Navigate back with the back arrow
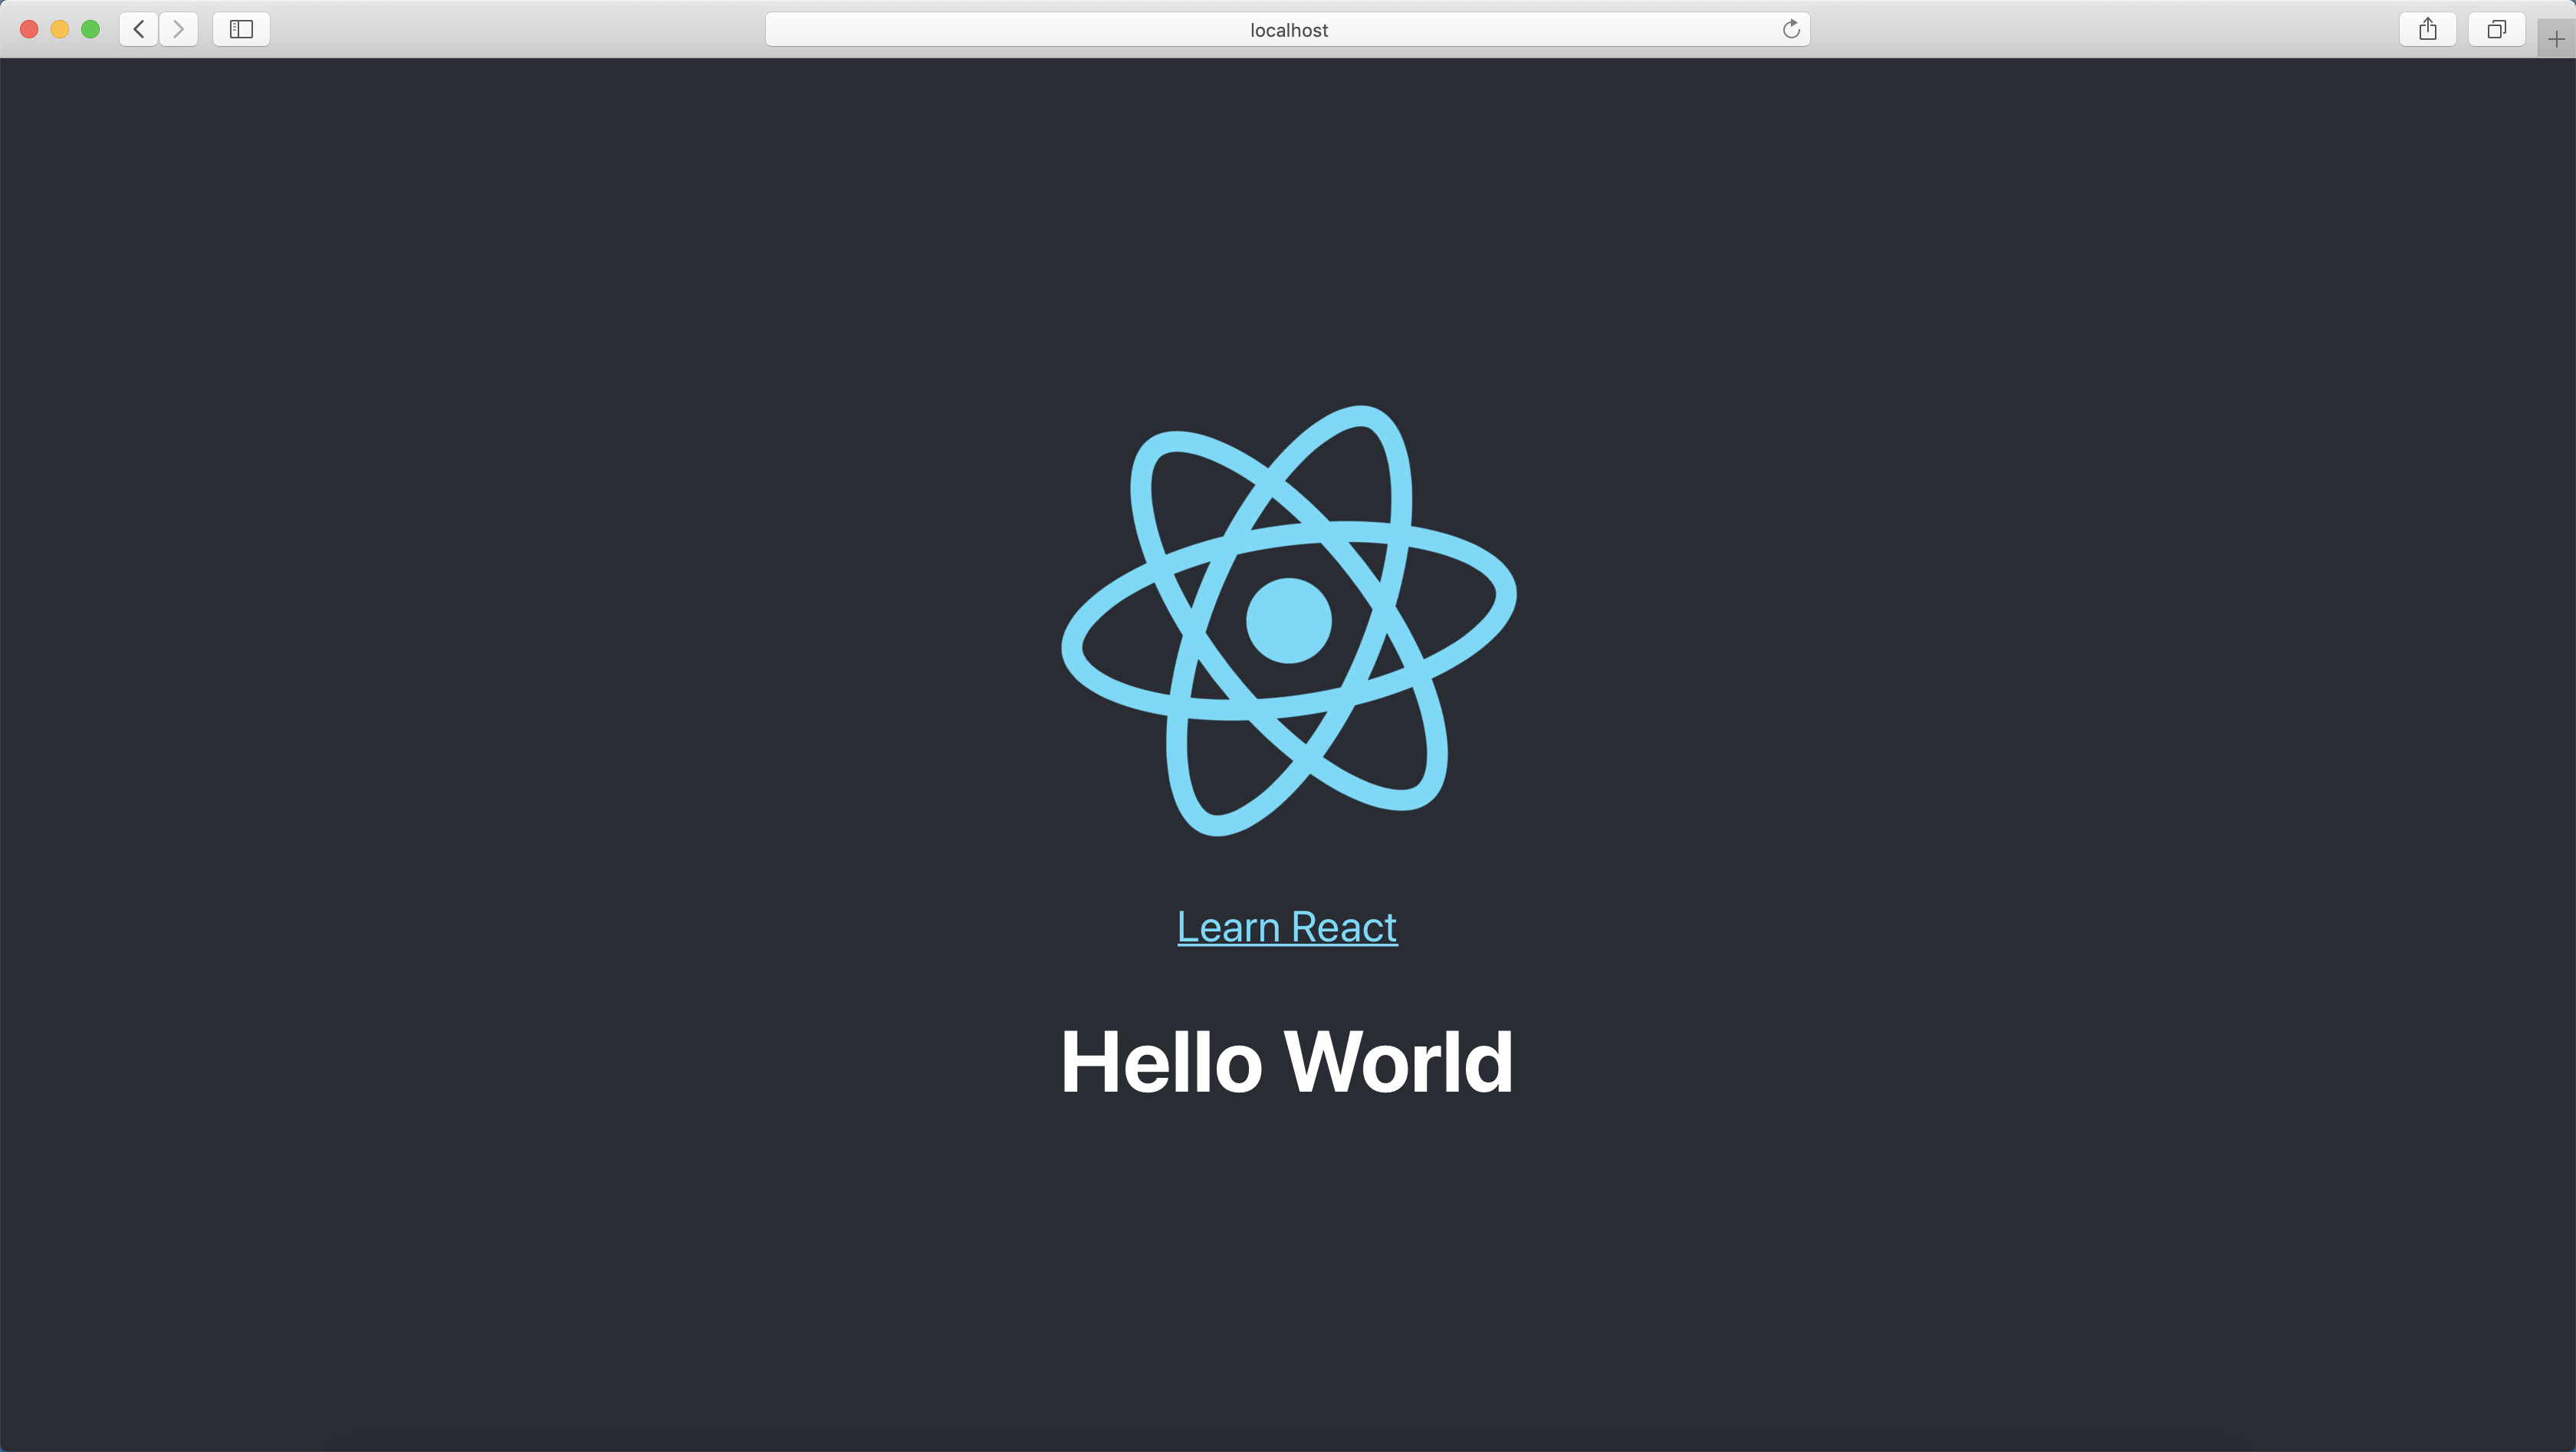Viewport: 2576px width, 1452px height. pyautogui.click(x=138, y=29)
